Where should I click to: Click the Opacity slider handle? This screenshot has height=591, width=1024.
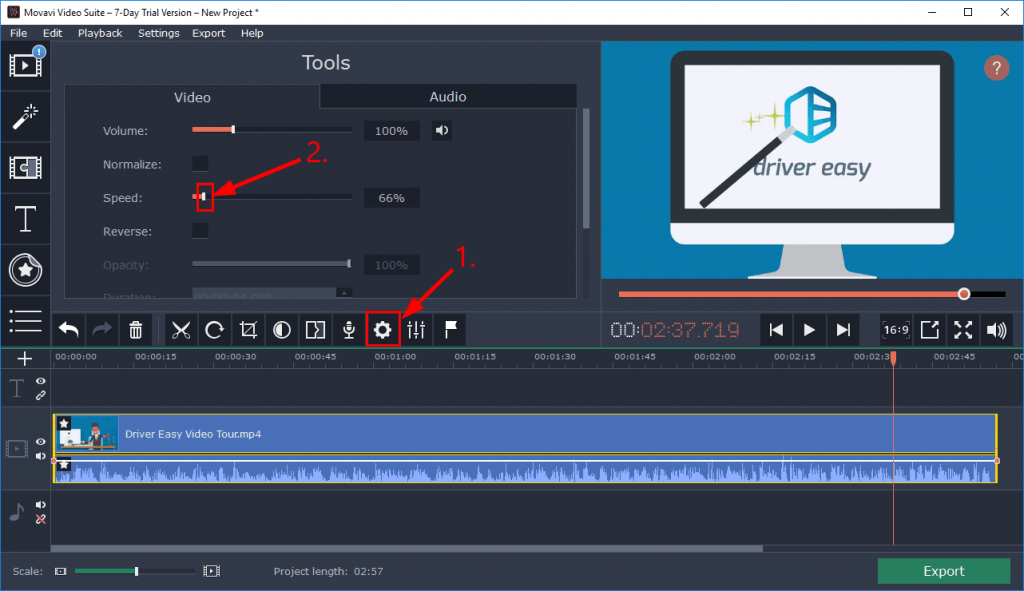pyautogui.click(x=349, y=264)
